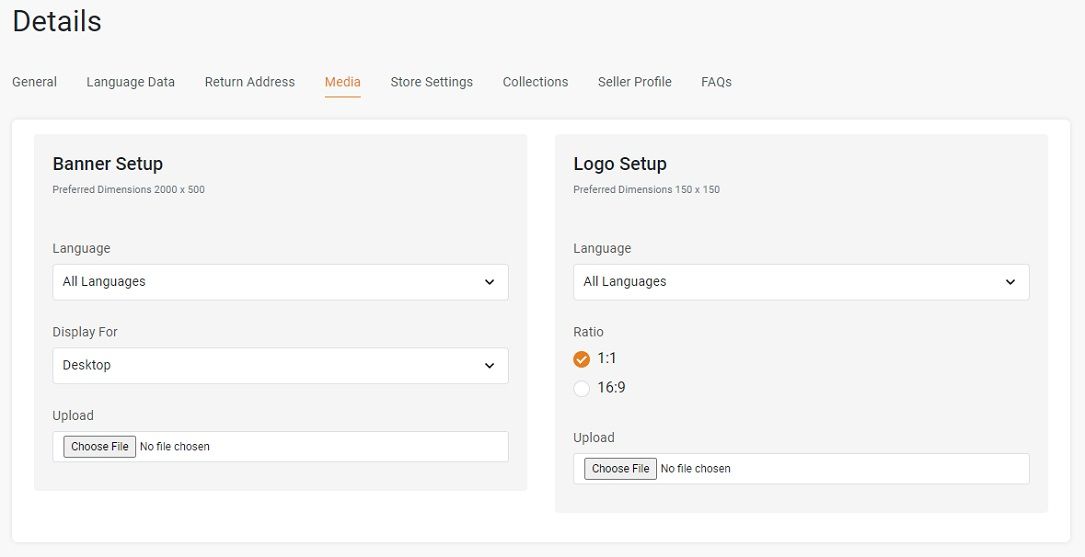Click the chevron arrow in Logo Language field
1085x557 pixels.
point(1010,282)
